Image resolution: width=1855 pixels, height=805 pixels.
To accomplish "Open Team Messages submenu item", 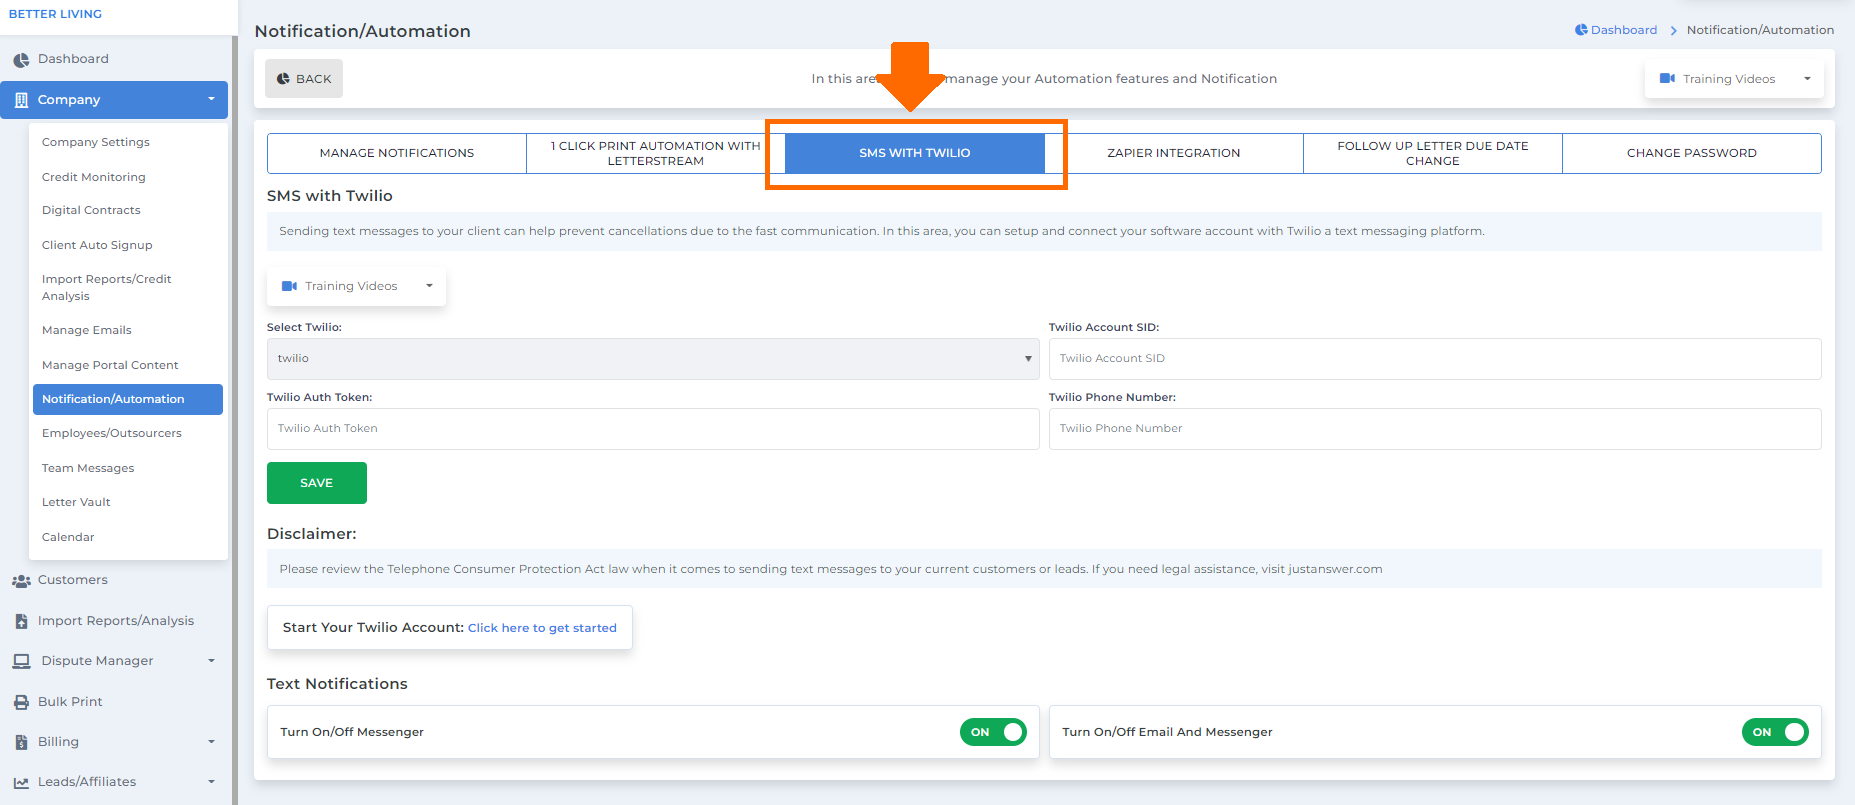I will (88, 468).
